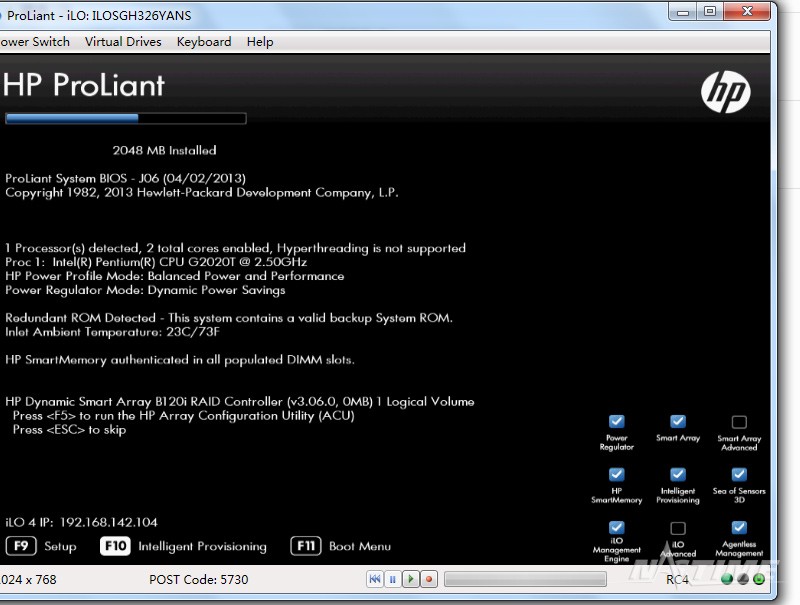
Task: Click the 2048 MB Installed text
Action: (x=164, y=150)
